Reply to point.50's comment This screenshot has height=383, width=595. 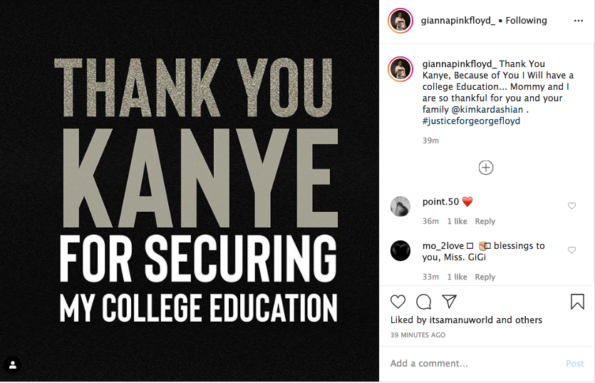(485, 221)
